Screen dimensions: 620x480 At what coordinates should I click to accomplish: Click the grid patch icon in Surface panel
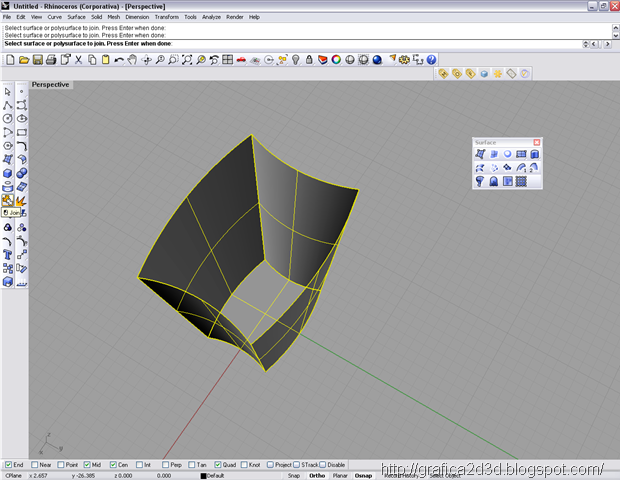(x=521, y=181)
